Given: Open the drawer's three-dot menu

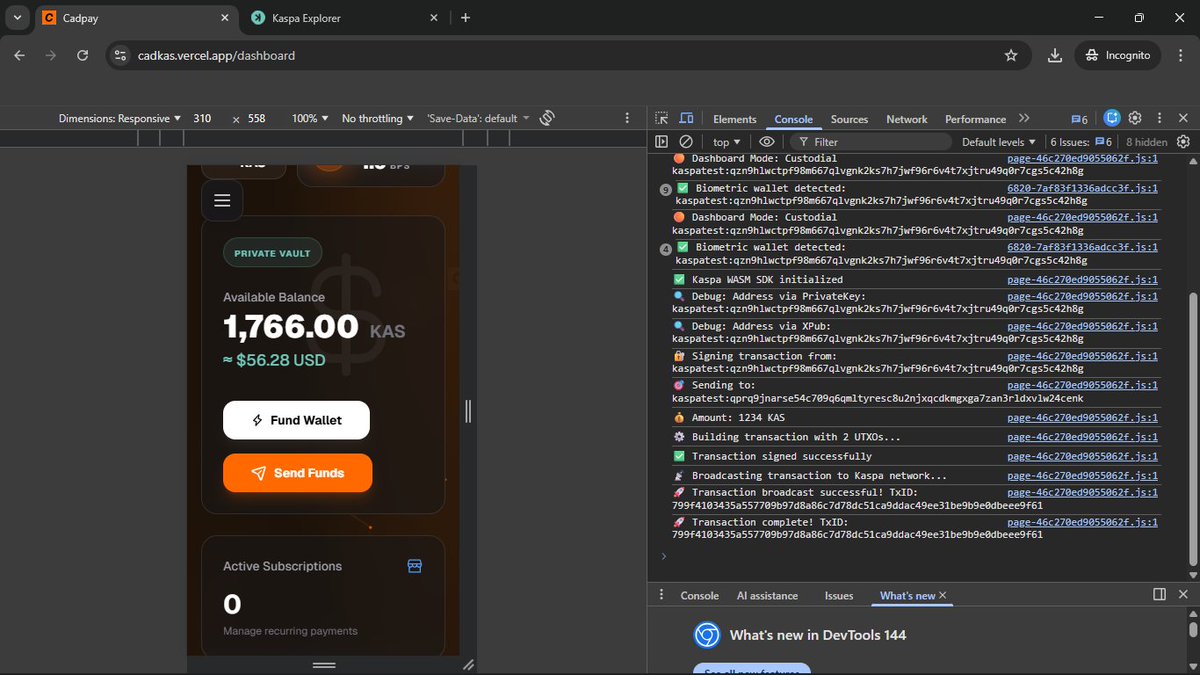Looking at the screenshot, I should [661, 595].
